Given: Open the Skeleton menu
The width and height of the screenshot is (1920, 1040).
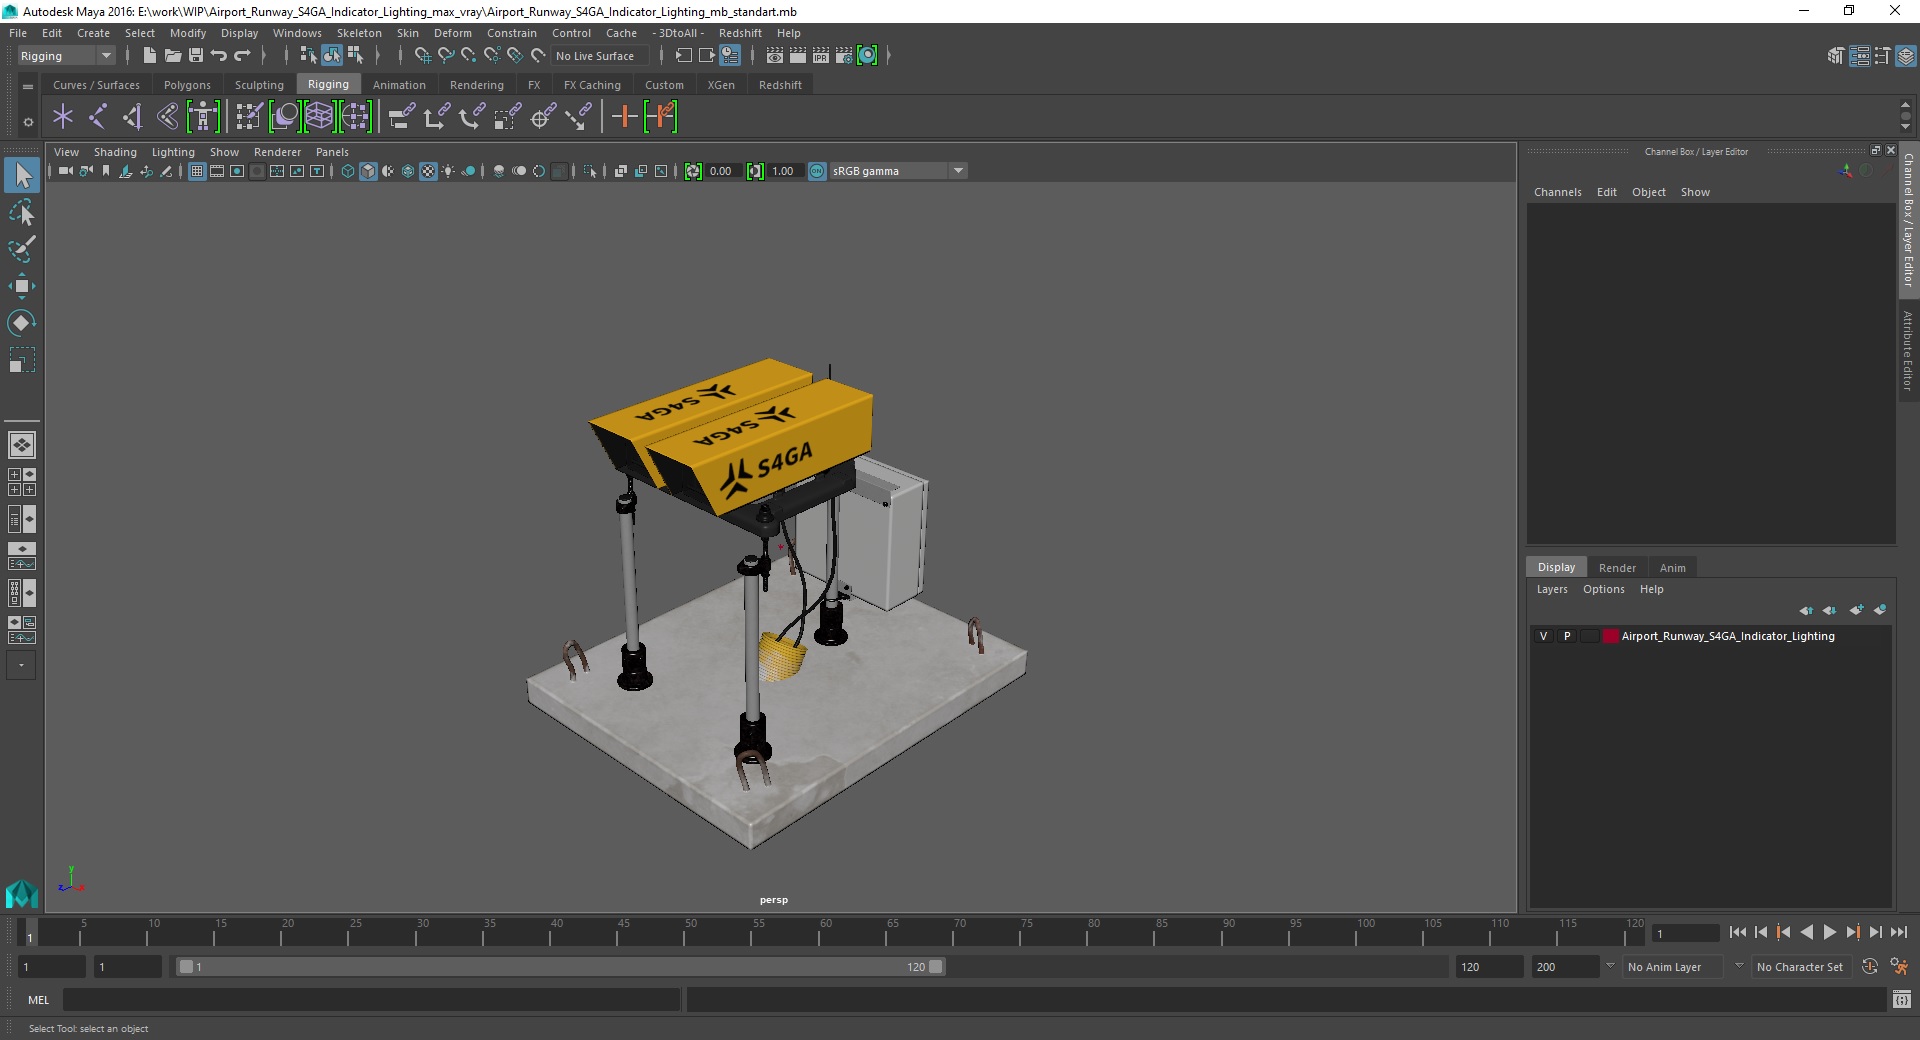Looking at the screenshot, I should (x=359, y=33).
